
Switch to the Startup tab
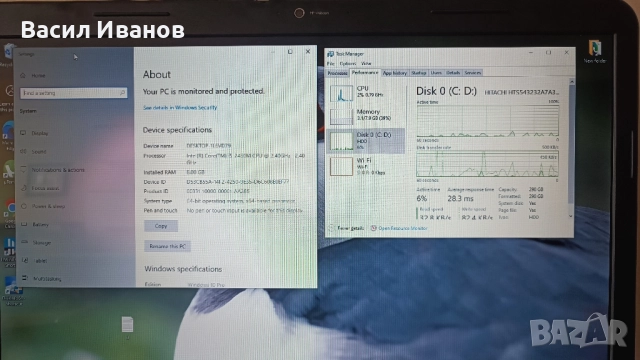click(x=418, y=73)
